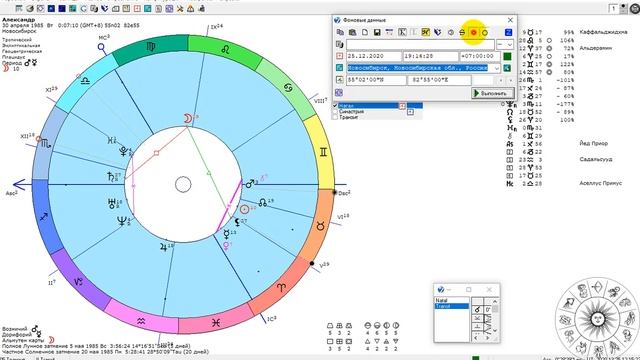Click the red dot circle icon in dialog

point(473,32)
